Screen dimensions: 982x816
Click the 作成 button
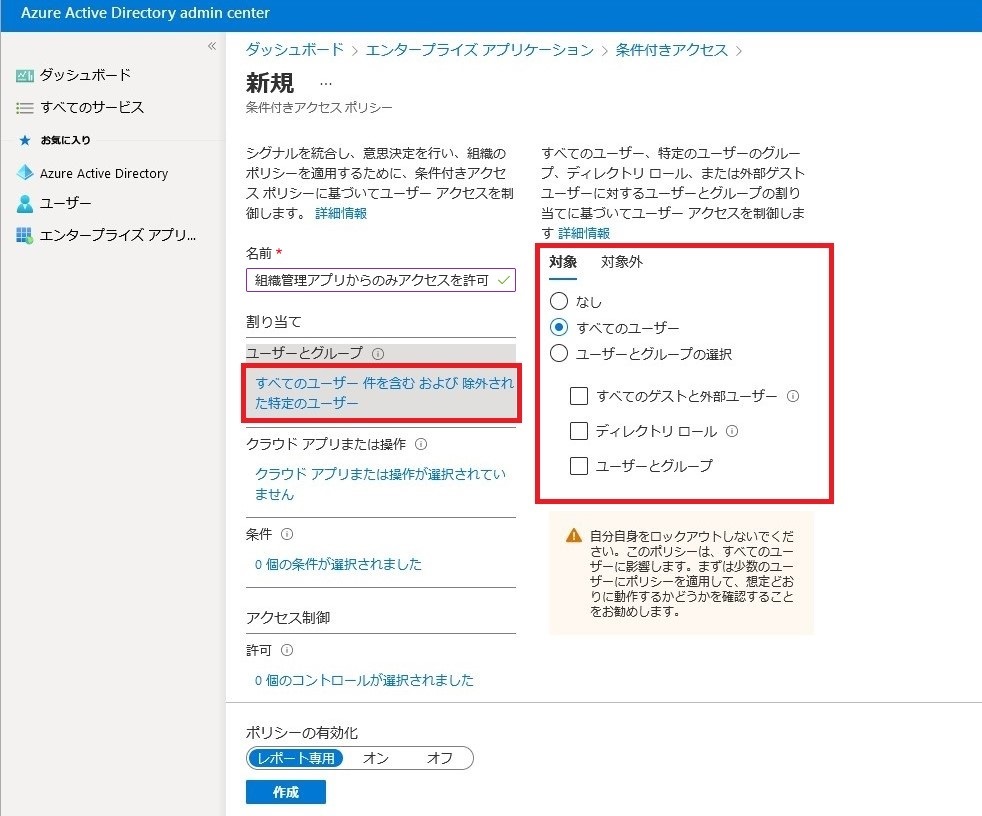286,792
